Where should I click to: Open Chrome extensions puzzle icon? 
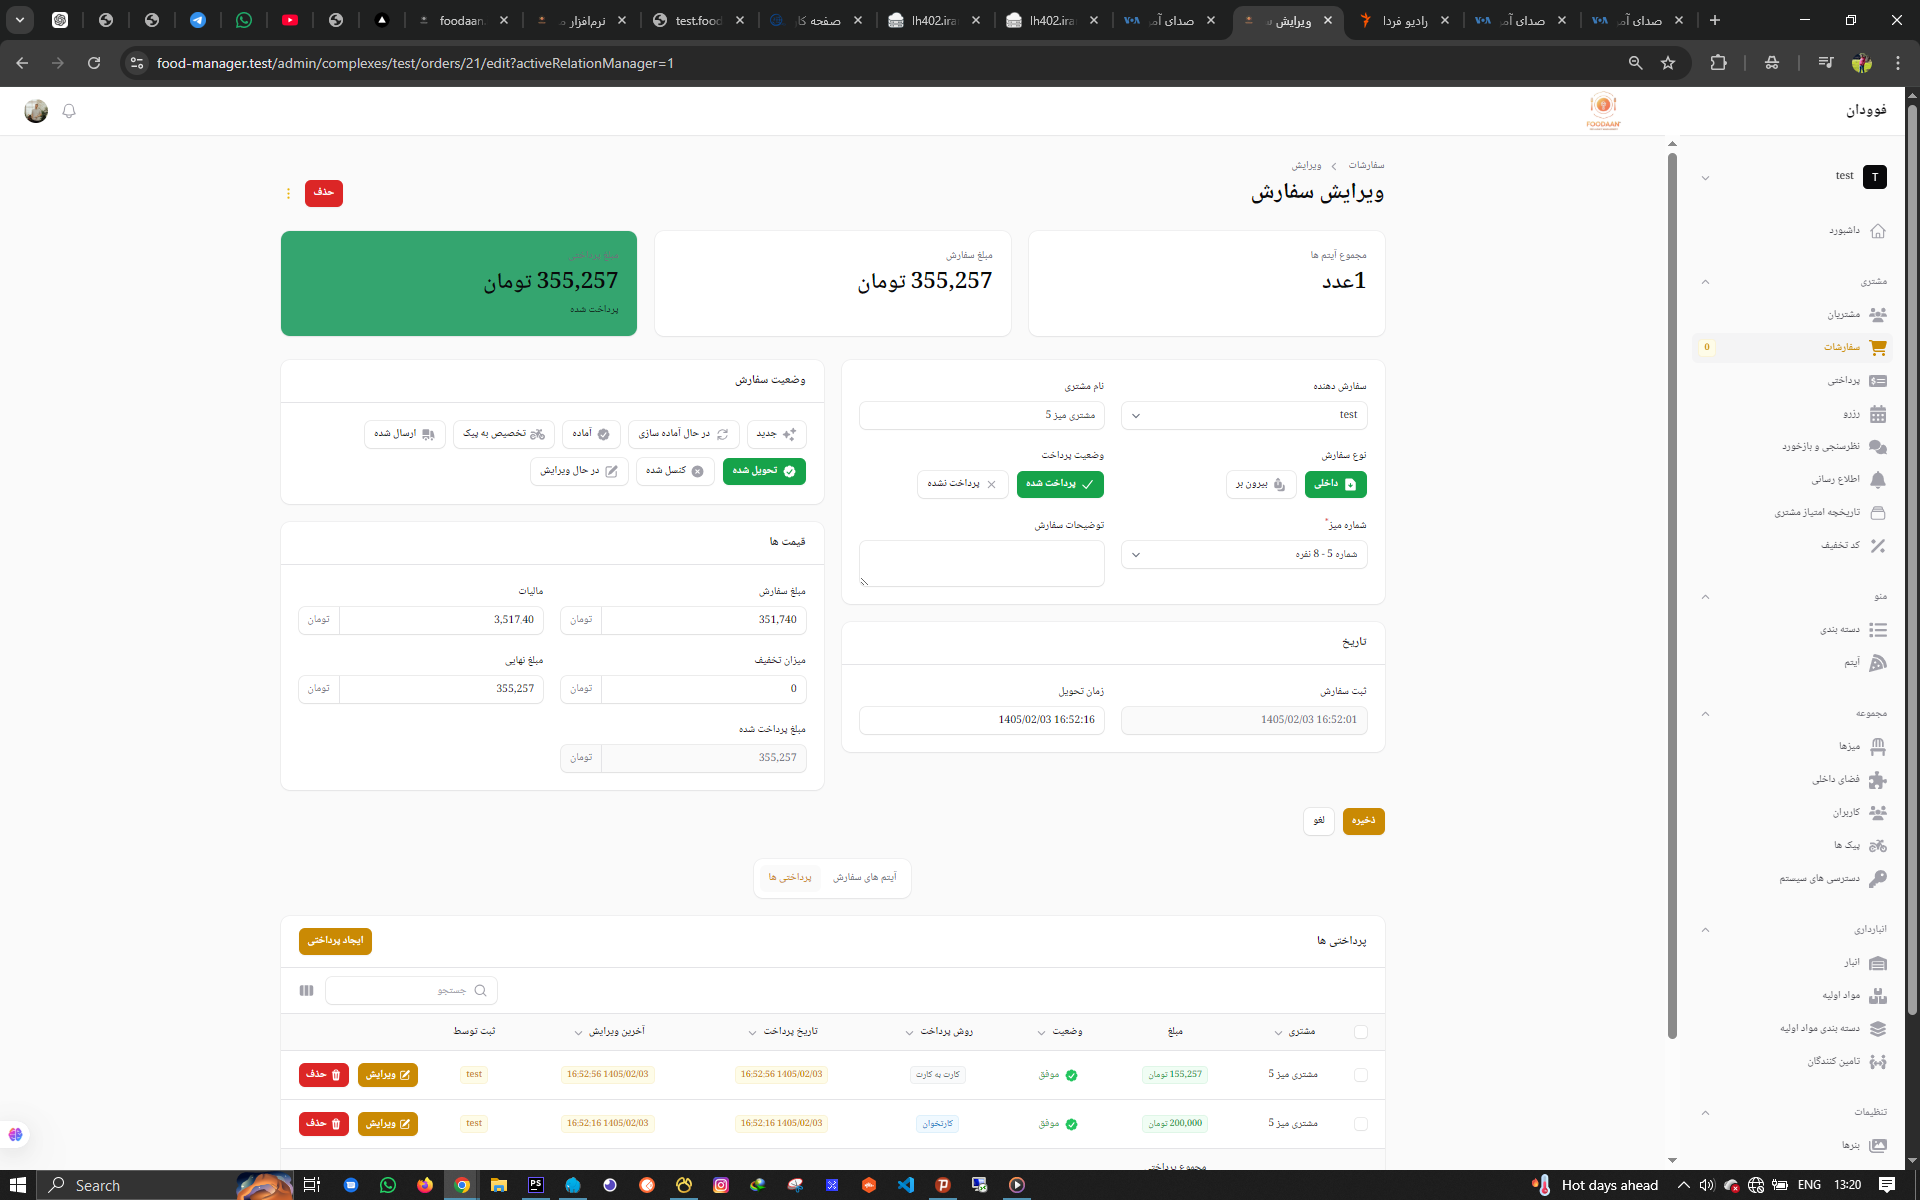click(1718, 63)
